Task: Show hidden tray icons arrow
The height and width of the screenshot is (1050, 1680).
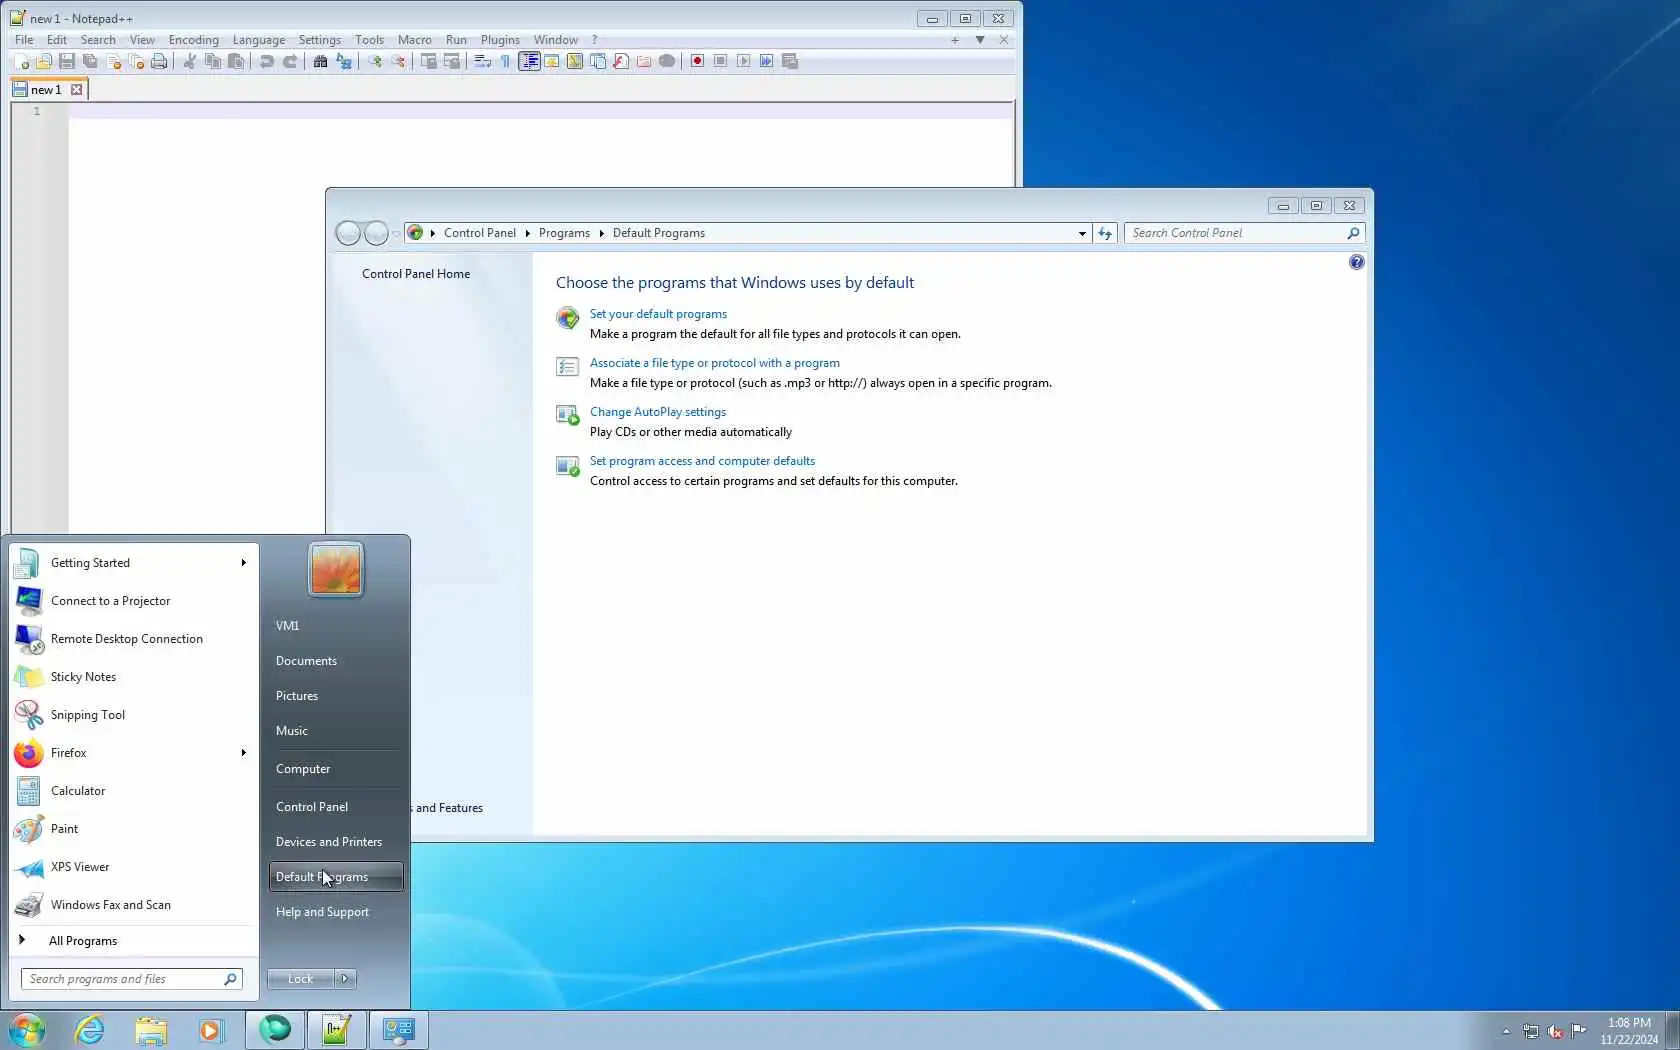Action: (1506, 1031)
